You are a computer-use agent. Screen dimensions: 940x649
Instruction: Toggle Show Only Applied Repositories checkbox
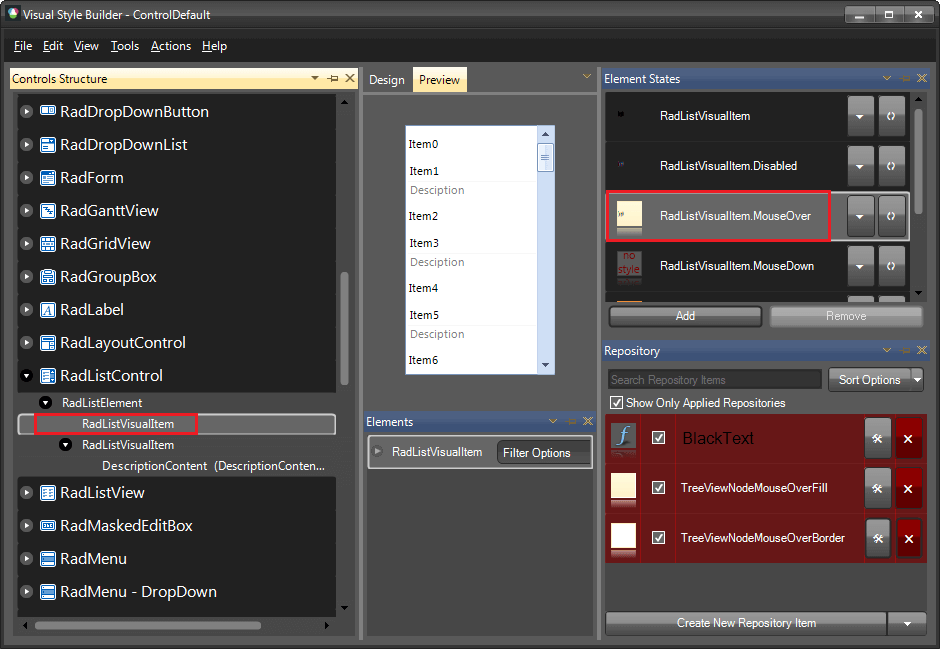616,403
